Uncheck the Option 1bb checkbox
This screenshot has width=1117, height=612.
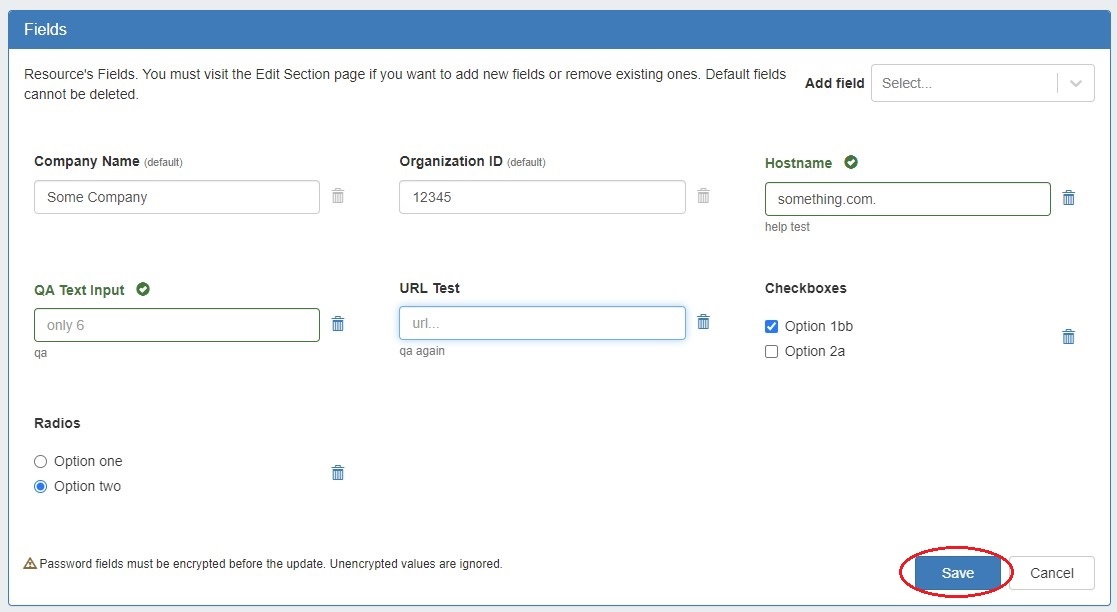(771, 326)
